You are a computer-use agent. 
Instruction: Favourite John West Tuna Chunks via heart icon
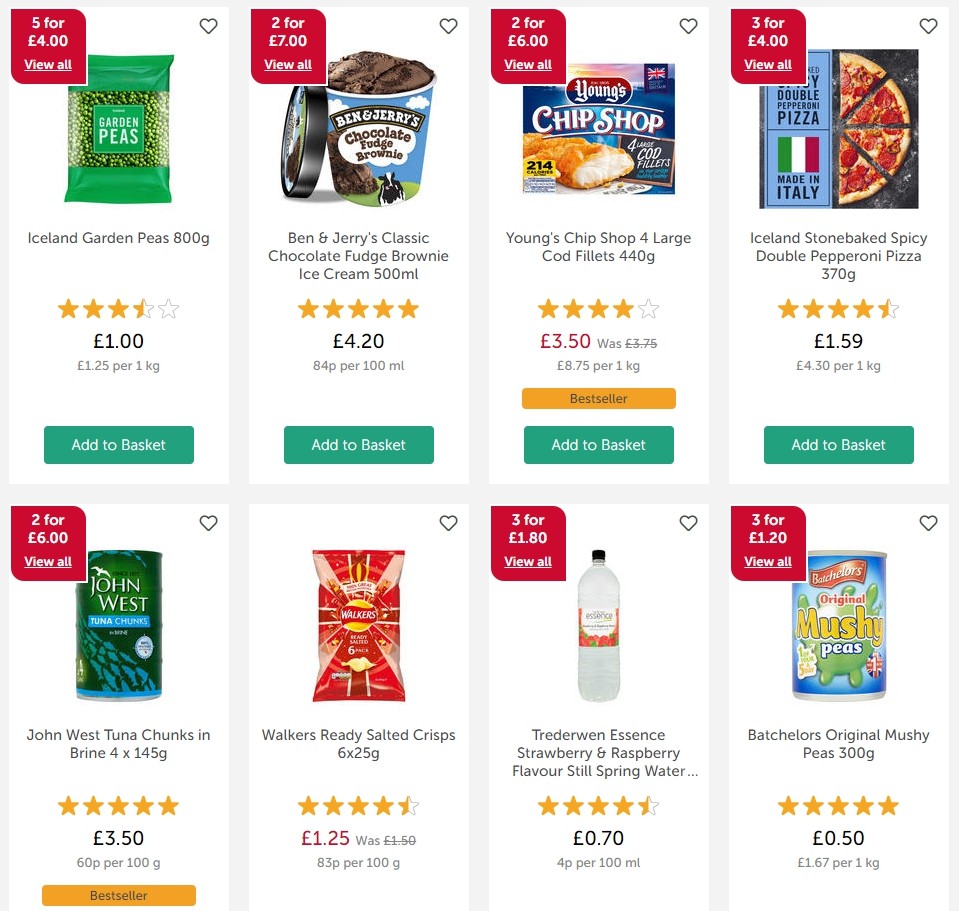tap(208, 523)
